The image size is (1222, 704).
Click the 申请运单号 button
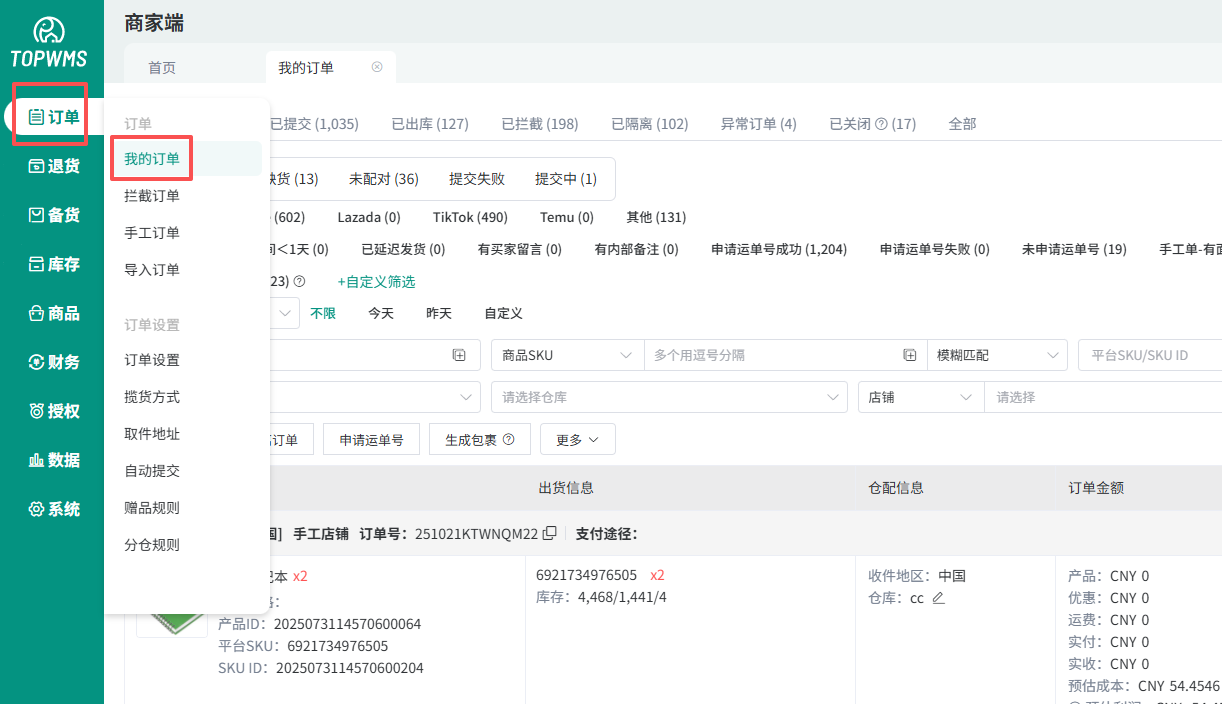(x=371, y=439)
